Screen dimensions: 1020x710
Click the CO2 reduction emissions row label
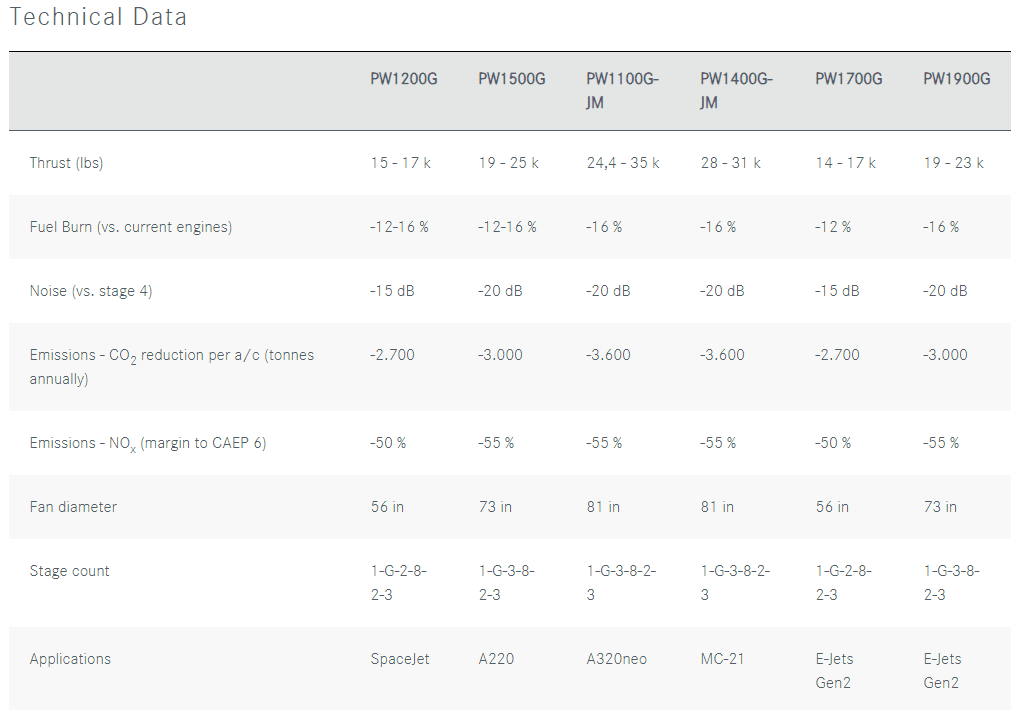[x=172, y=367]
